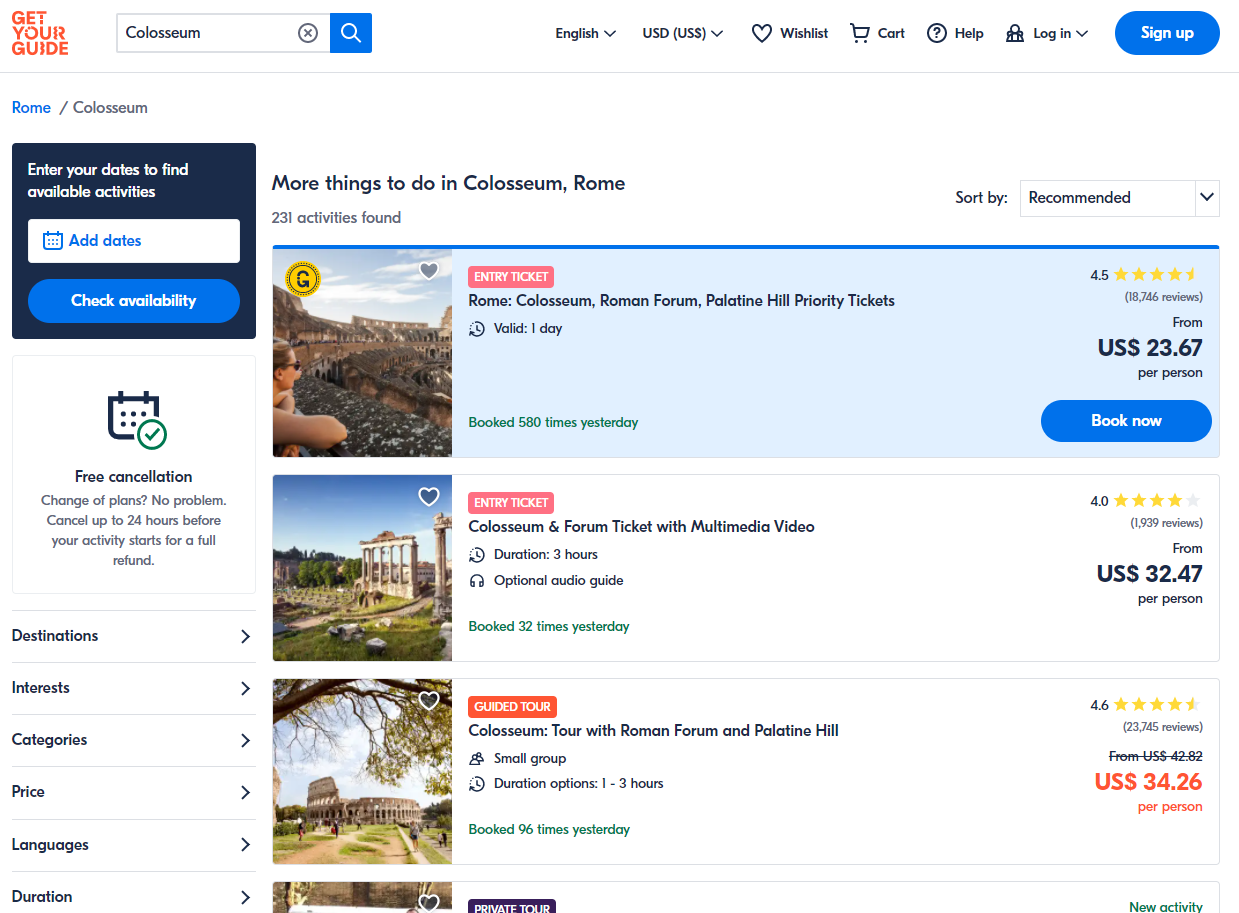Click the 4.5 star rating of first listing
This screenshot has width=1239, height=913.
pos(1146,275)
